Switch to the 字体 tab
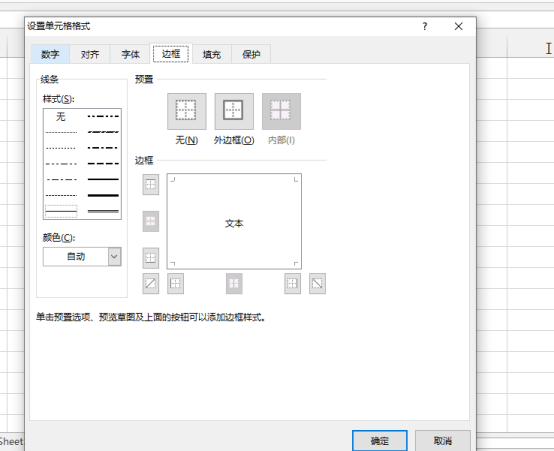554x451 pixels. click(130, 54)
